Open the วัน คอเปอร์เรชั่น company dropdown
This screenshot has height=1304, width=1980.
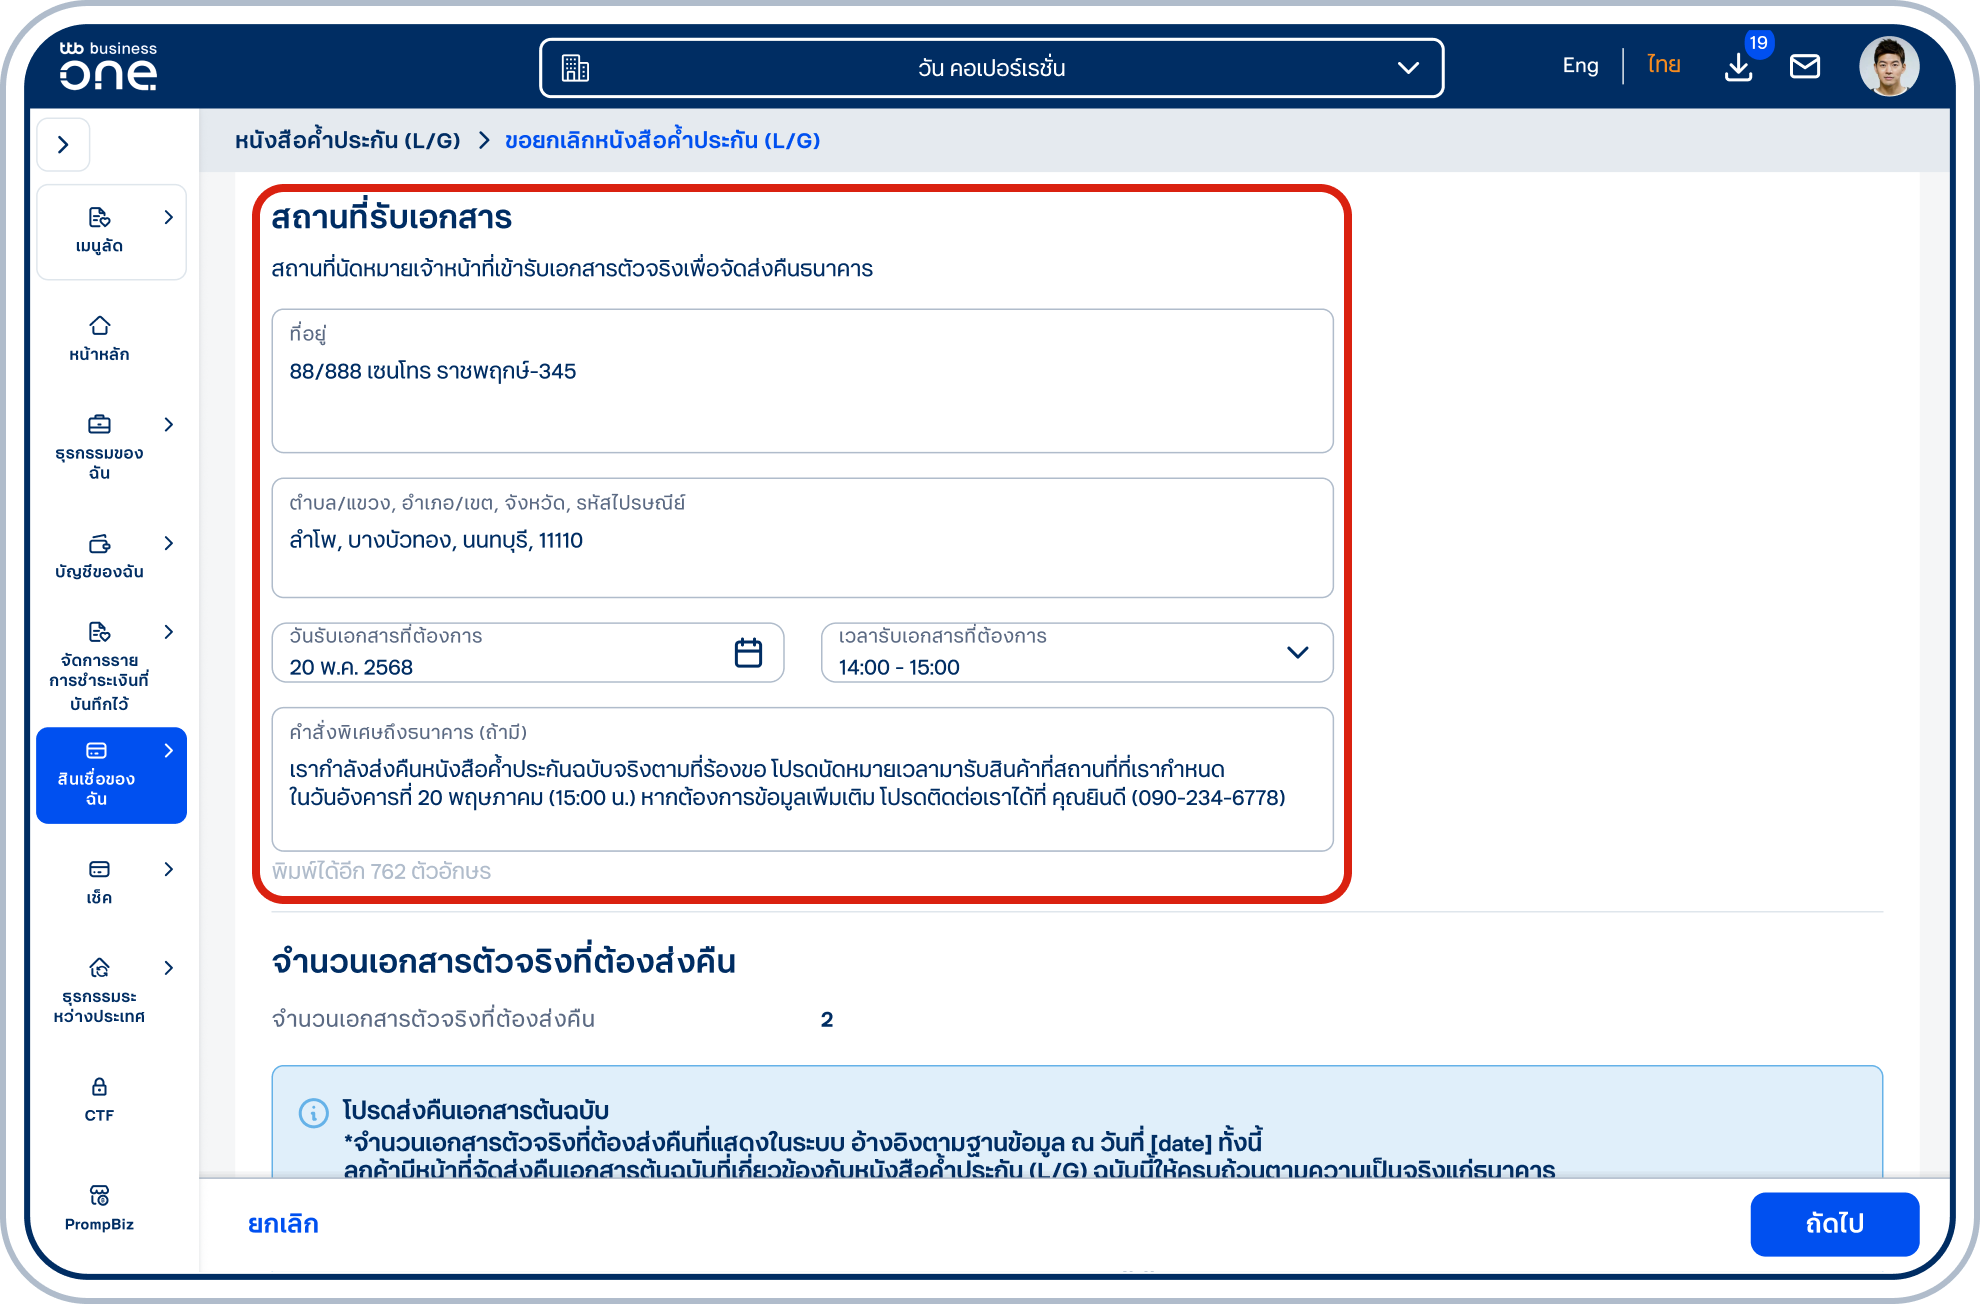(x=991, y=68)
